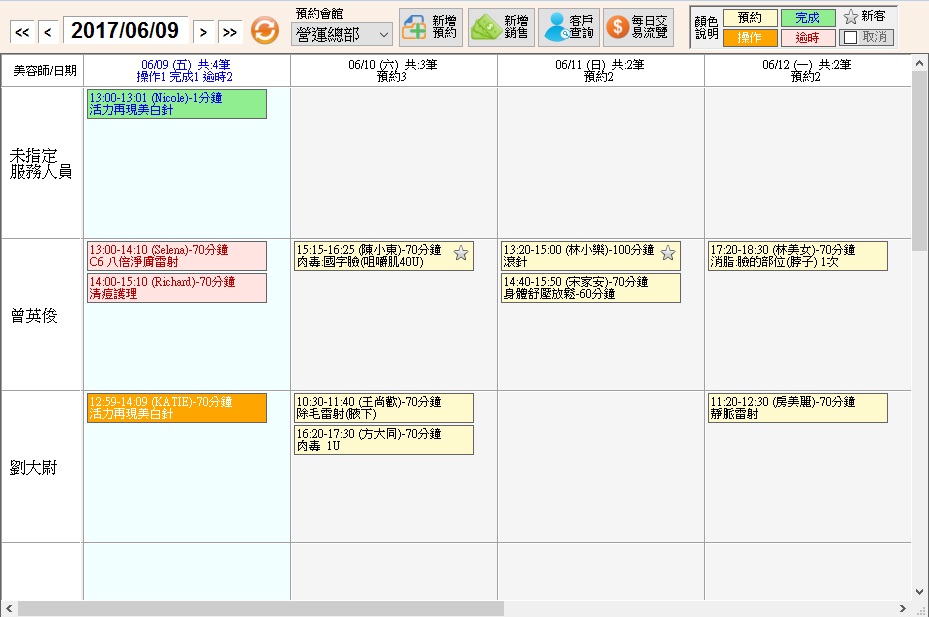Image resolution: width=929 pixels, height=617 pixels.
Task: Jump backward using the << button
Action: pos(22,33)
